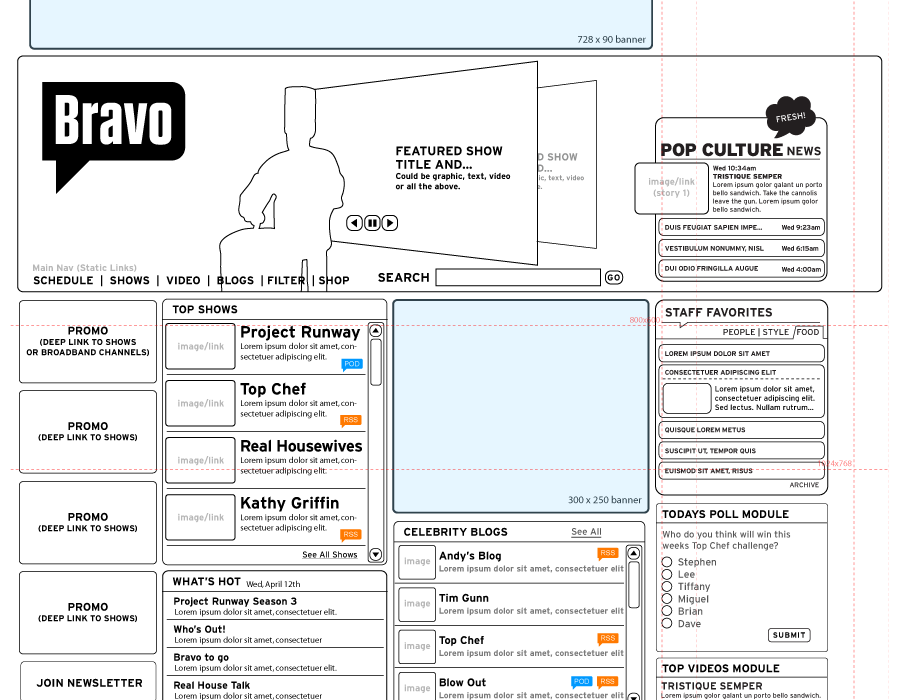Click the GO search button
Viewport: 900px width, 700px height.
614,278
